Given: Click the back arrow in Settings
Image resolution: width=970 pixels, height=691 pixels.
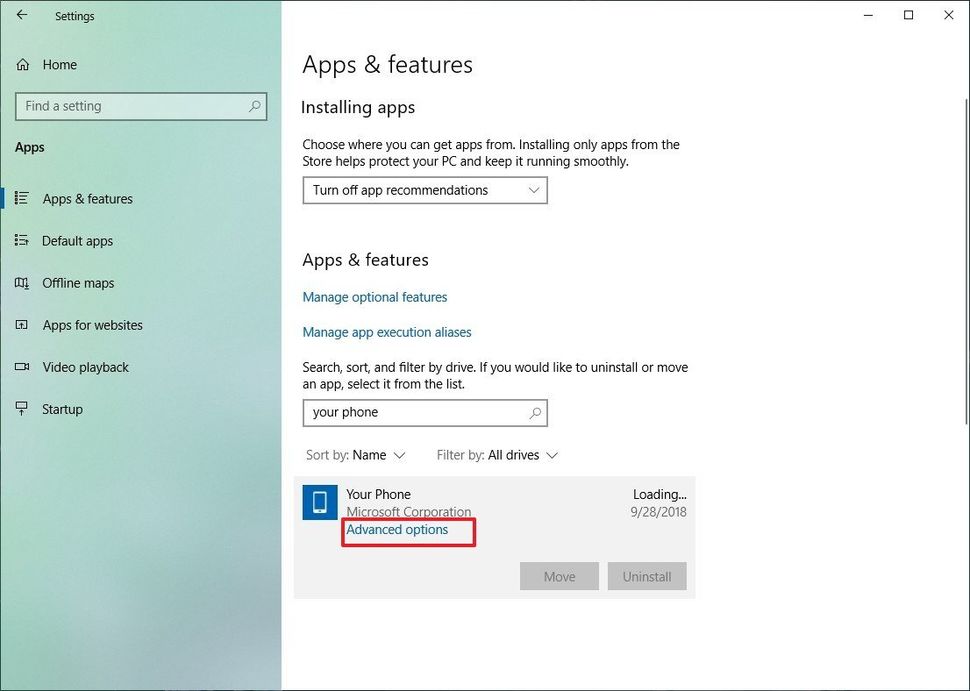Looking at the screenshot, I should pos(22,15).
